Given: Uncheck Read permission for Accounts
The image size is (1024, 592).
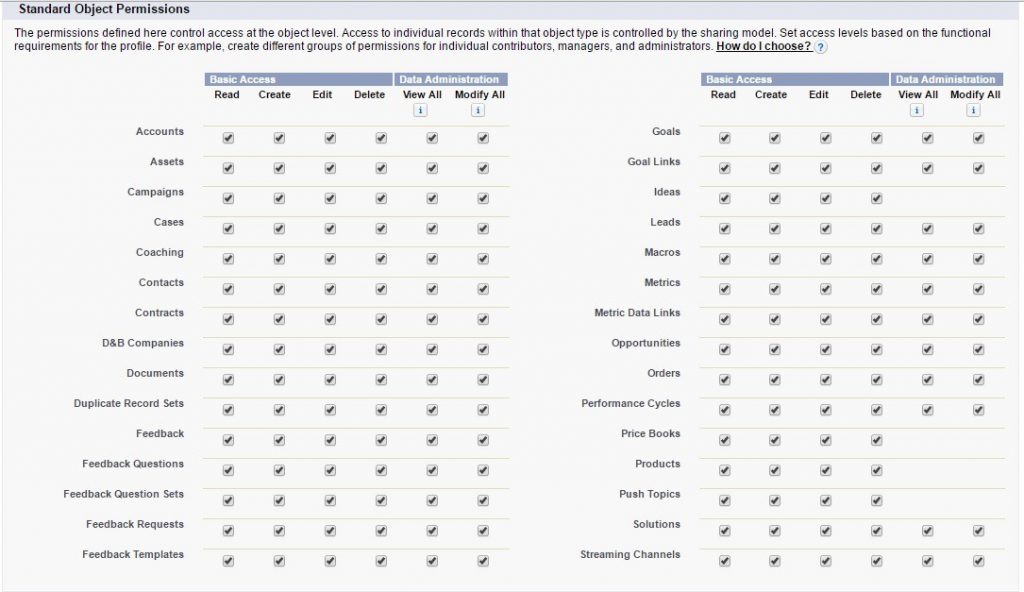Looking at the screenshot, I should (x=228, y=139).
